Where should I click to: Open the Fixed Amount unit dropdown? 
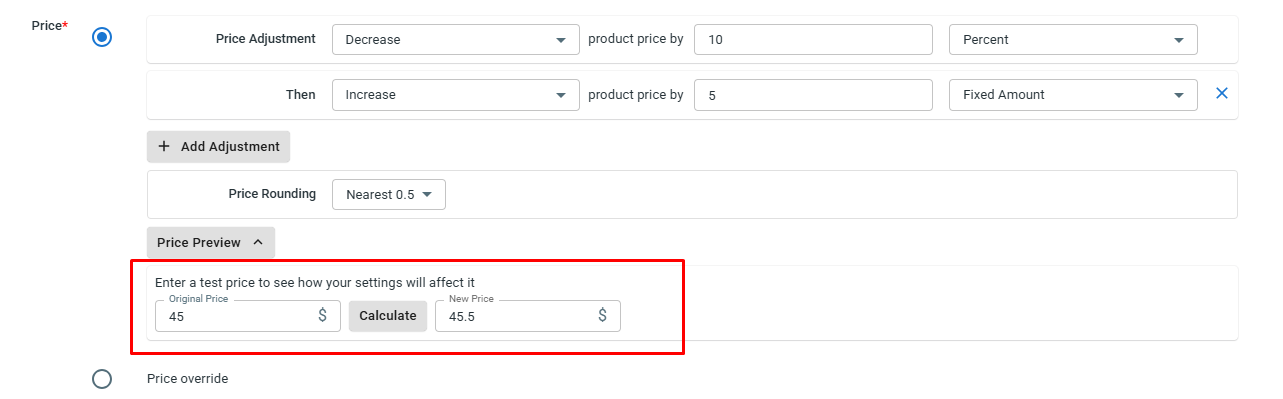point(1073,95)
